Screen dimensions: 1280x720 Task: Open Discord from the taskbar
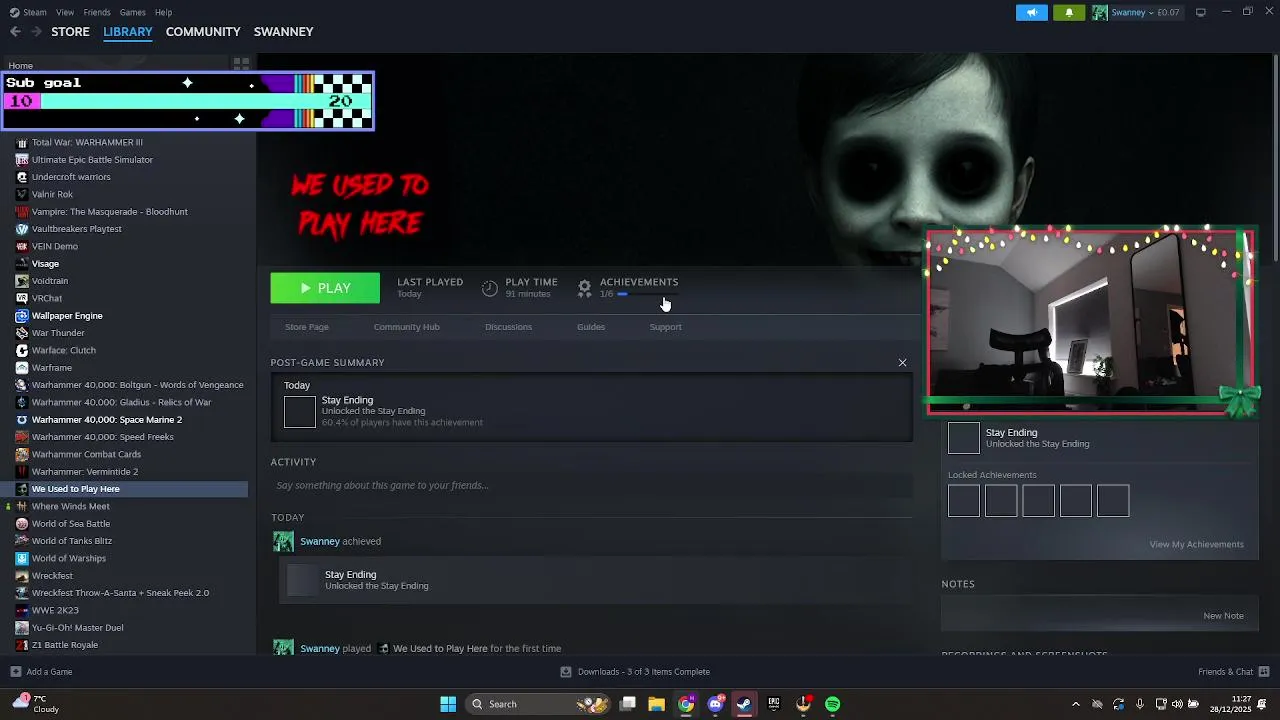point(715,704)
